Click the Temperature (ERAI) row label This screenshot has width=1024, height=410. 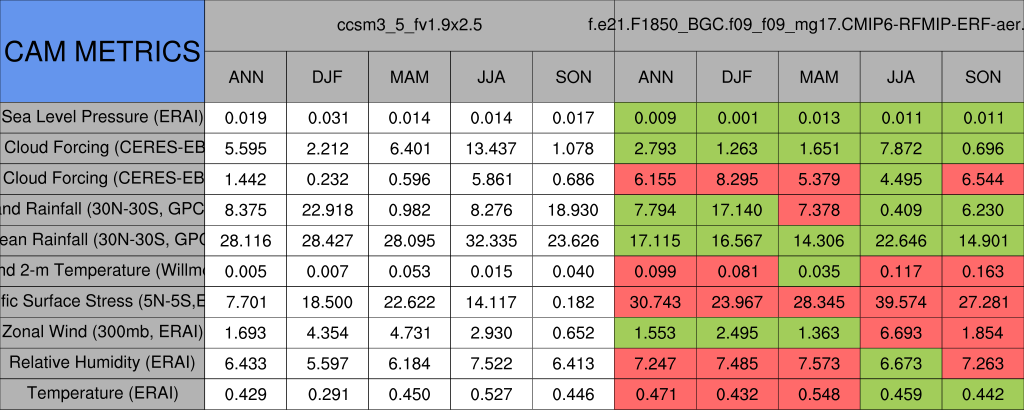tap(102, 394)
